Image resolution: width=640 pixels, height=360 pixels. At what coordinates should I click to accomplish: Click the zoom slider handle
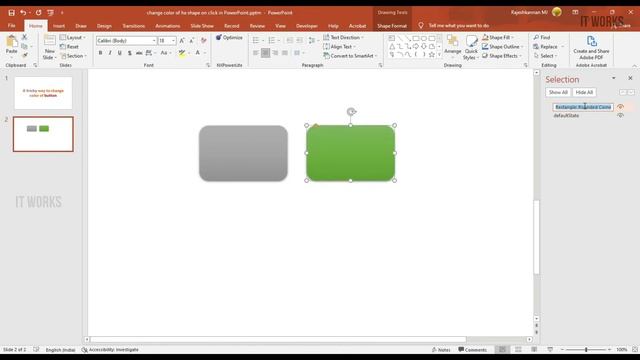pyautogui.click(x=586, y=350)
